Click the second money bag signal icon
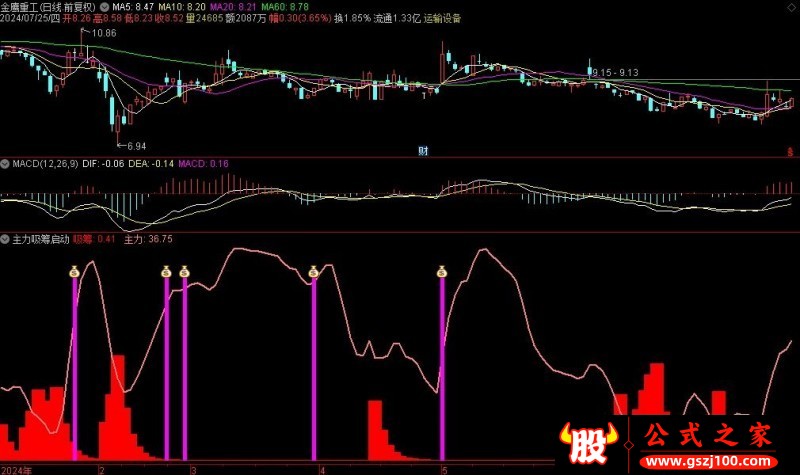800x475 pixels. coord(166,272)
